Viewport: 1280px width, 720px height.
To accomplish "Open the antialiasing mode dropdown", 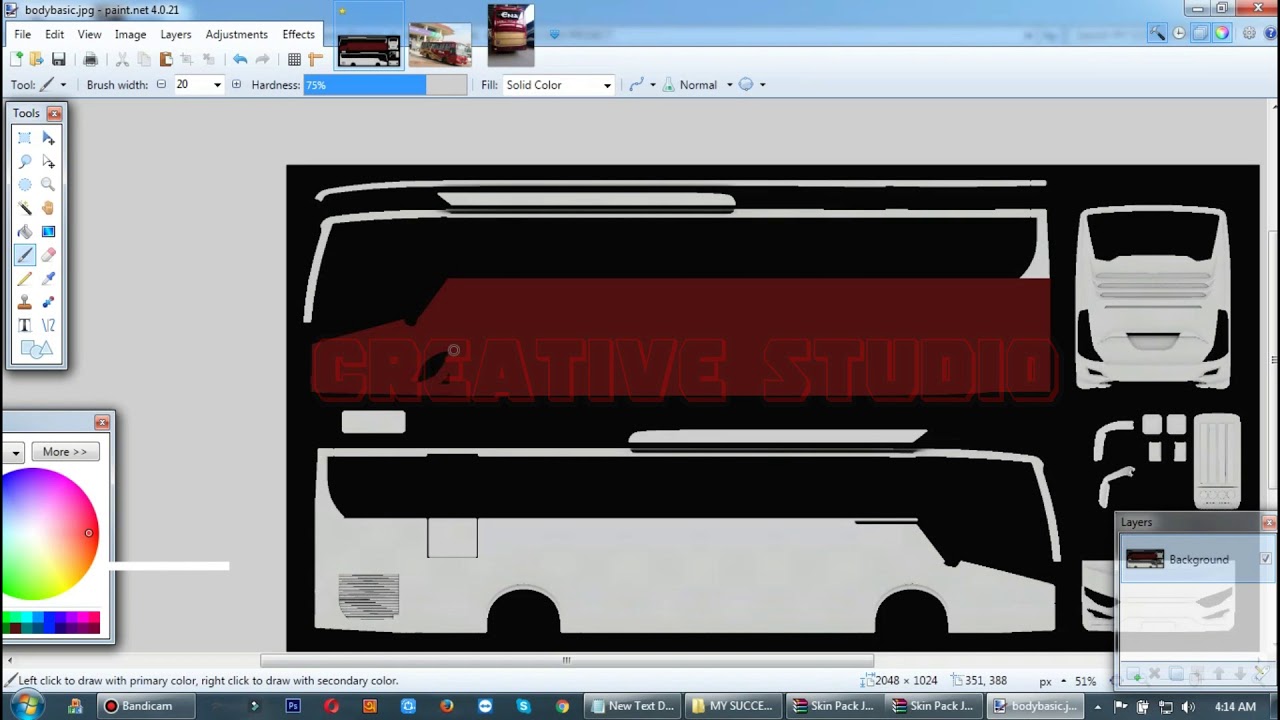I will pos(652,85).
